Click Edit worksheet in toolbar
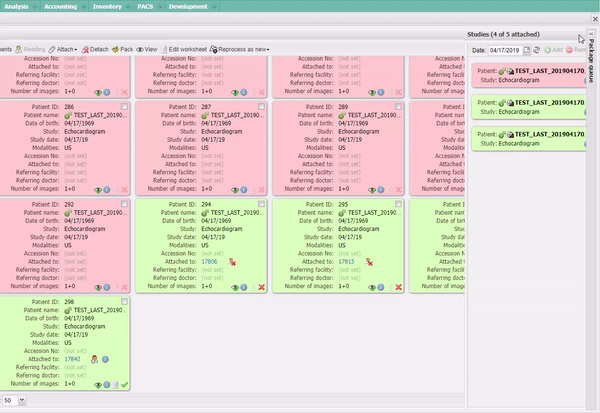 (x=184, y=49)
